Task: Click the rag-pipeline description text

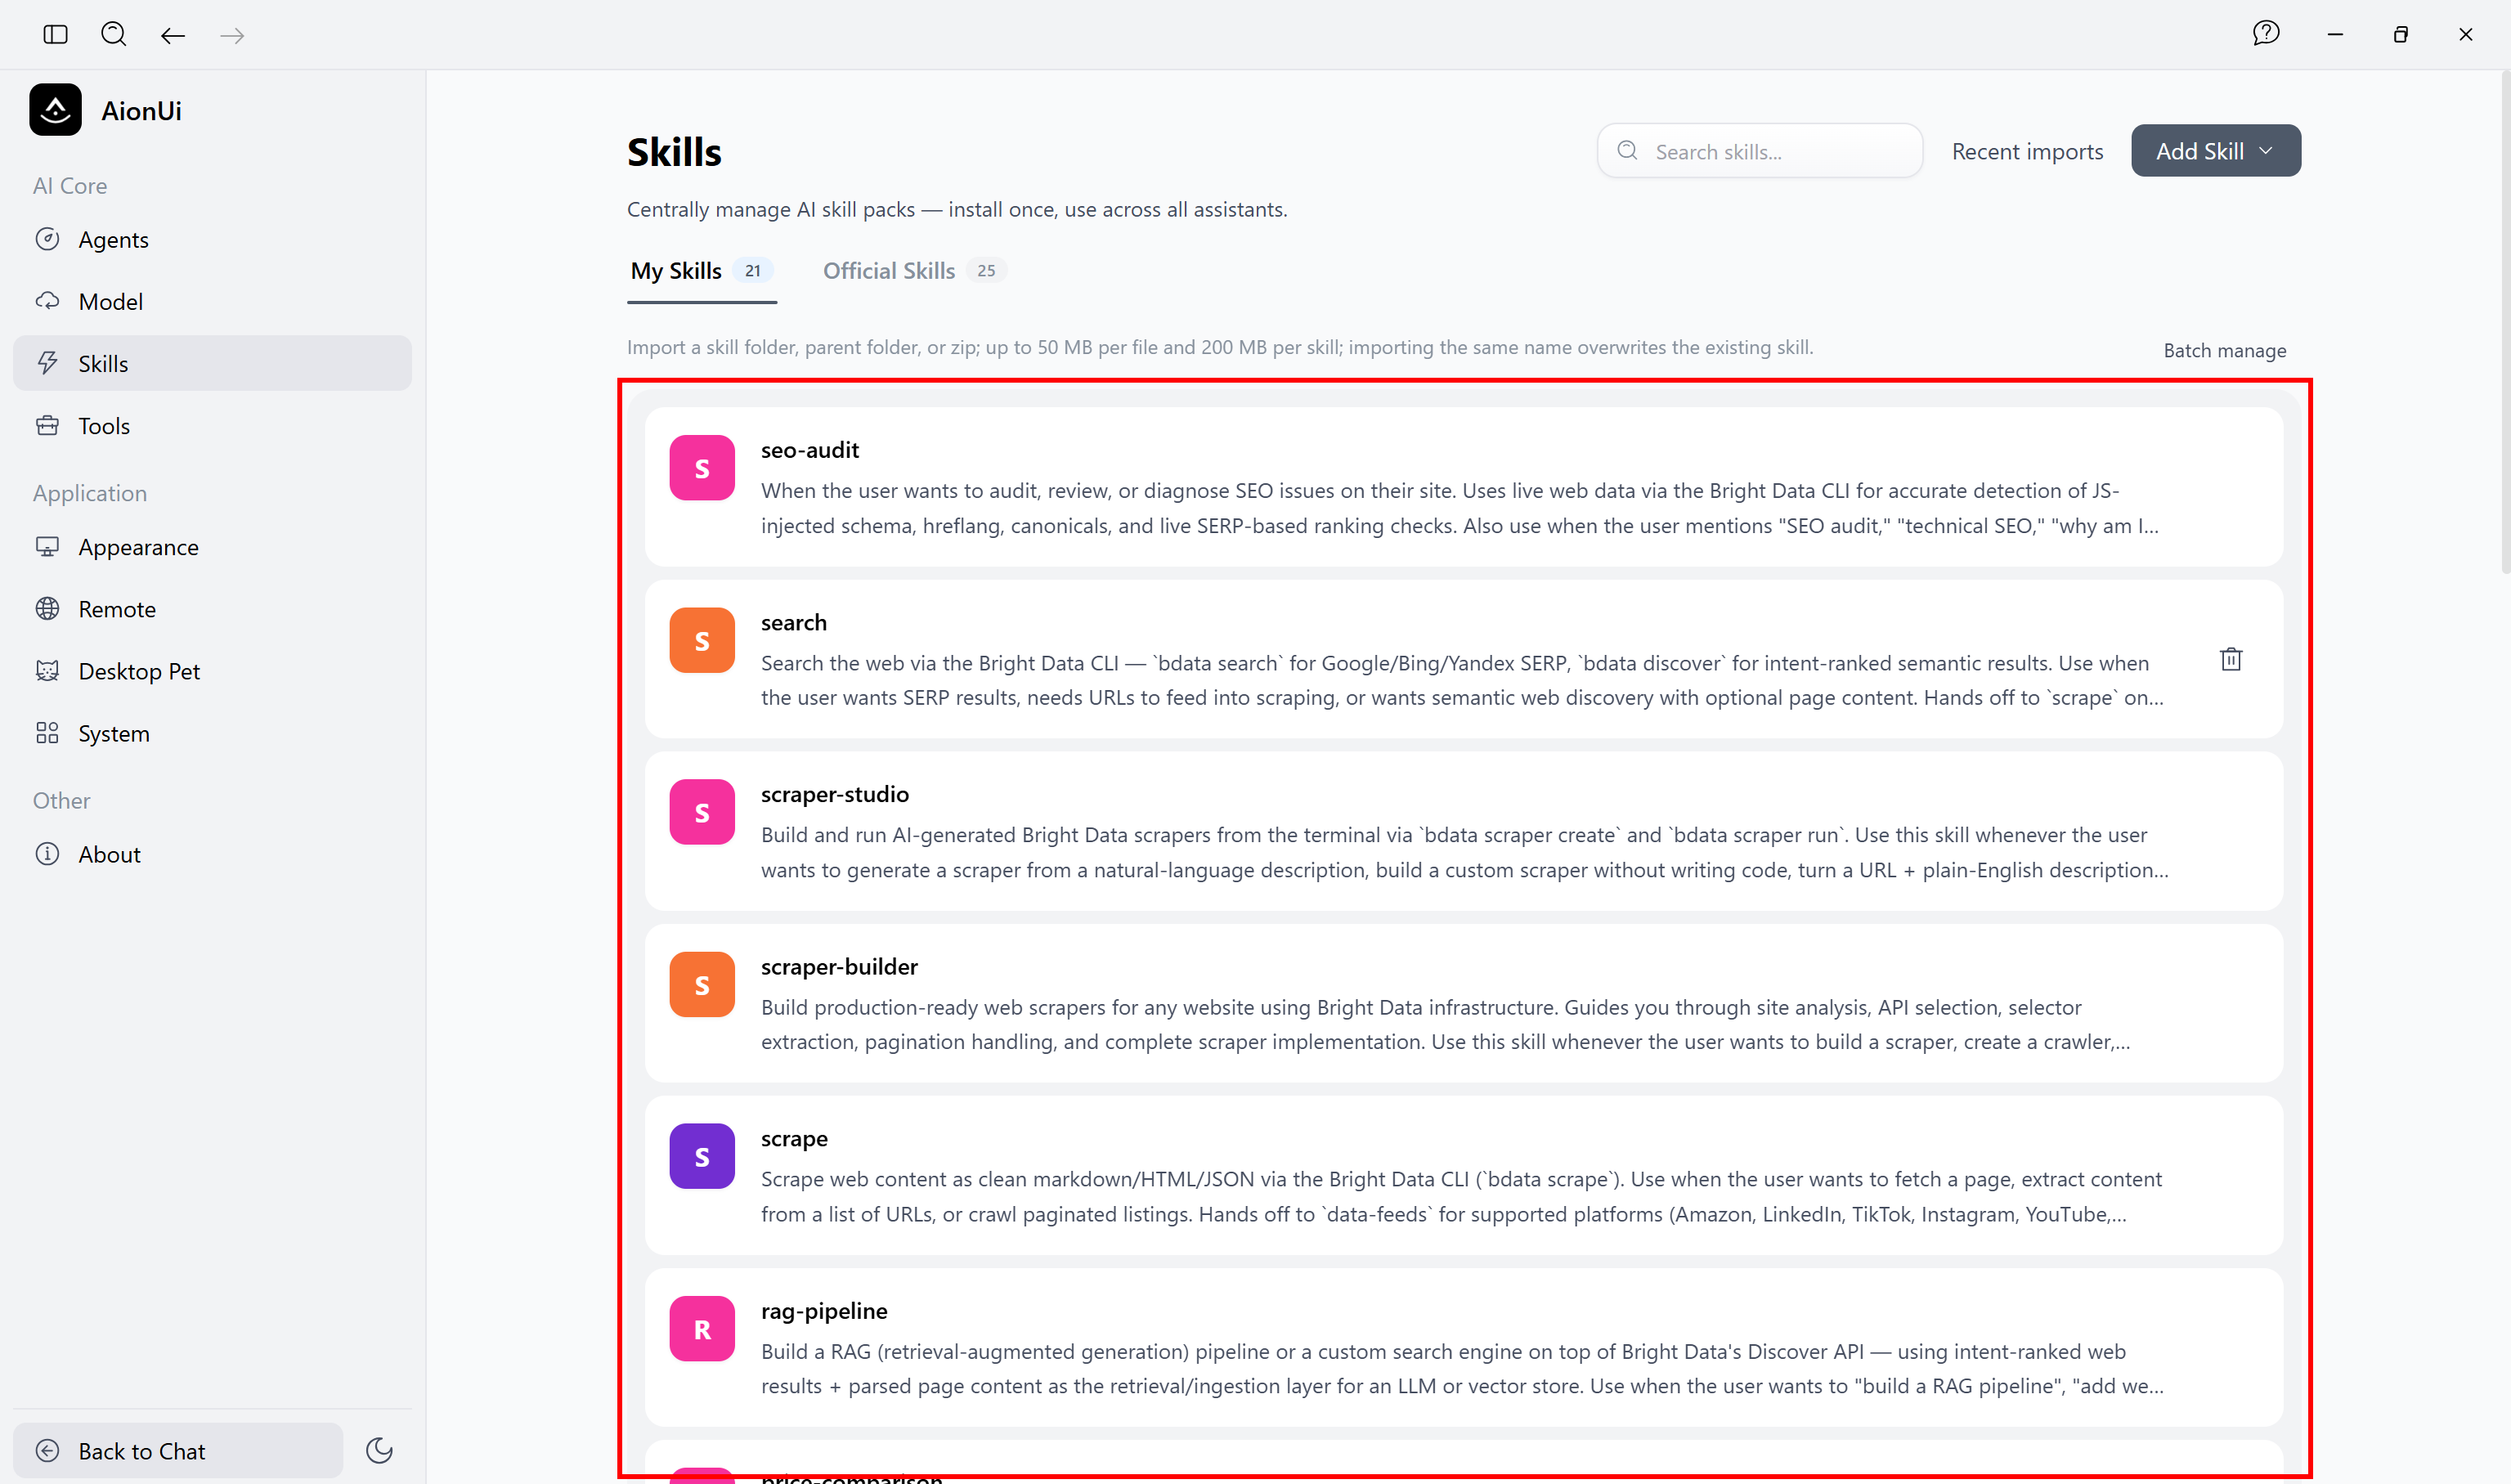Action: pos(1462,1369)
